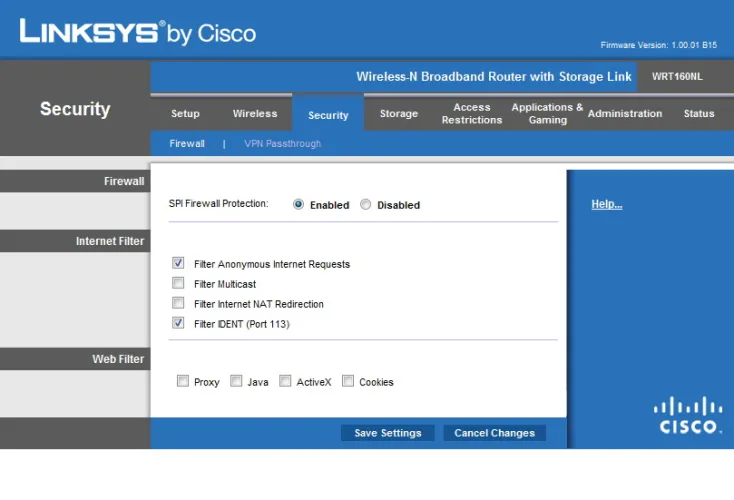This screenshot has width=734, height=500.
Task: Enable SPI Firewall Protection radio button
Action: coord(298,205)
